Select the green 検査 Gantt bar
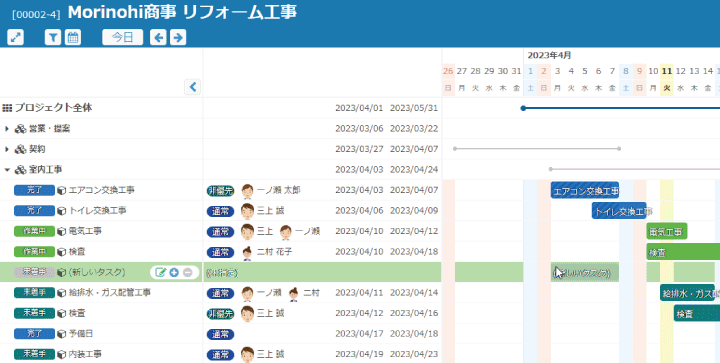 (x=683, y=252)
